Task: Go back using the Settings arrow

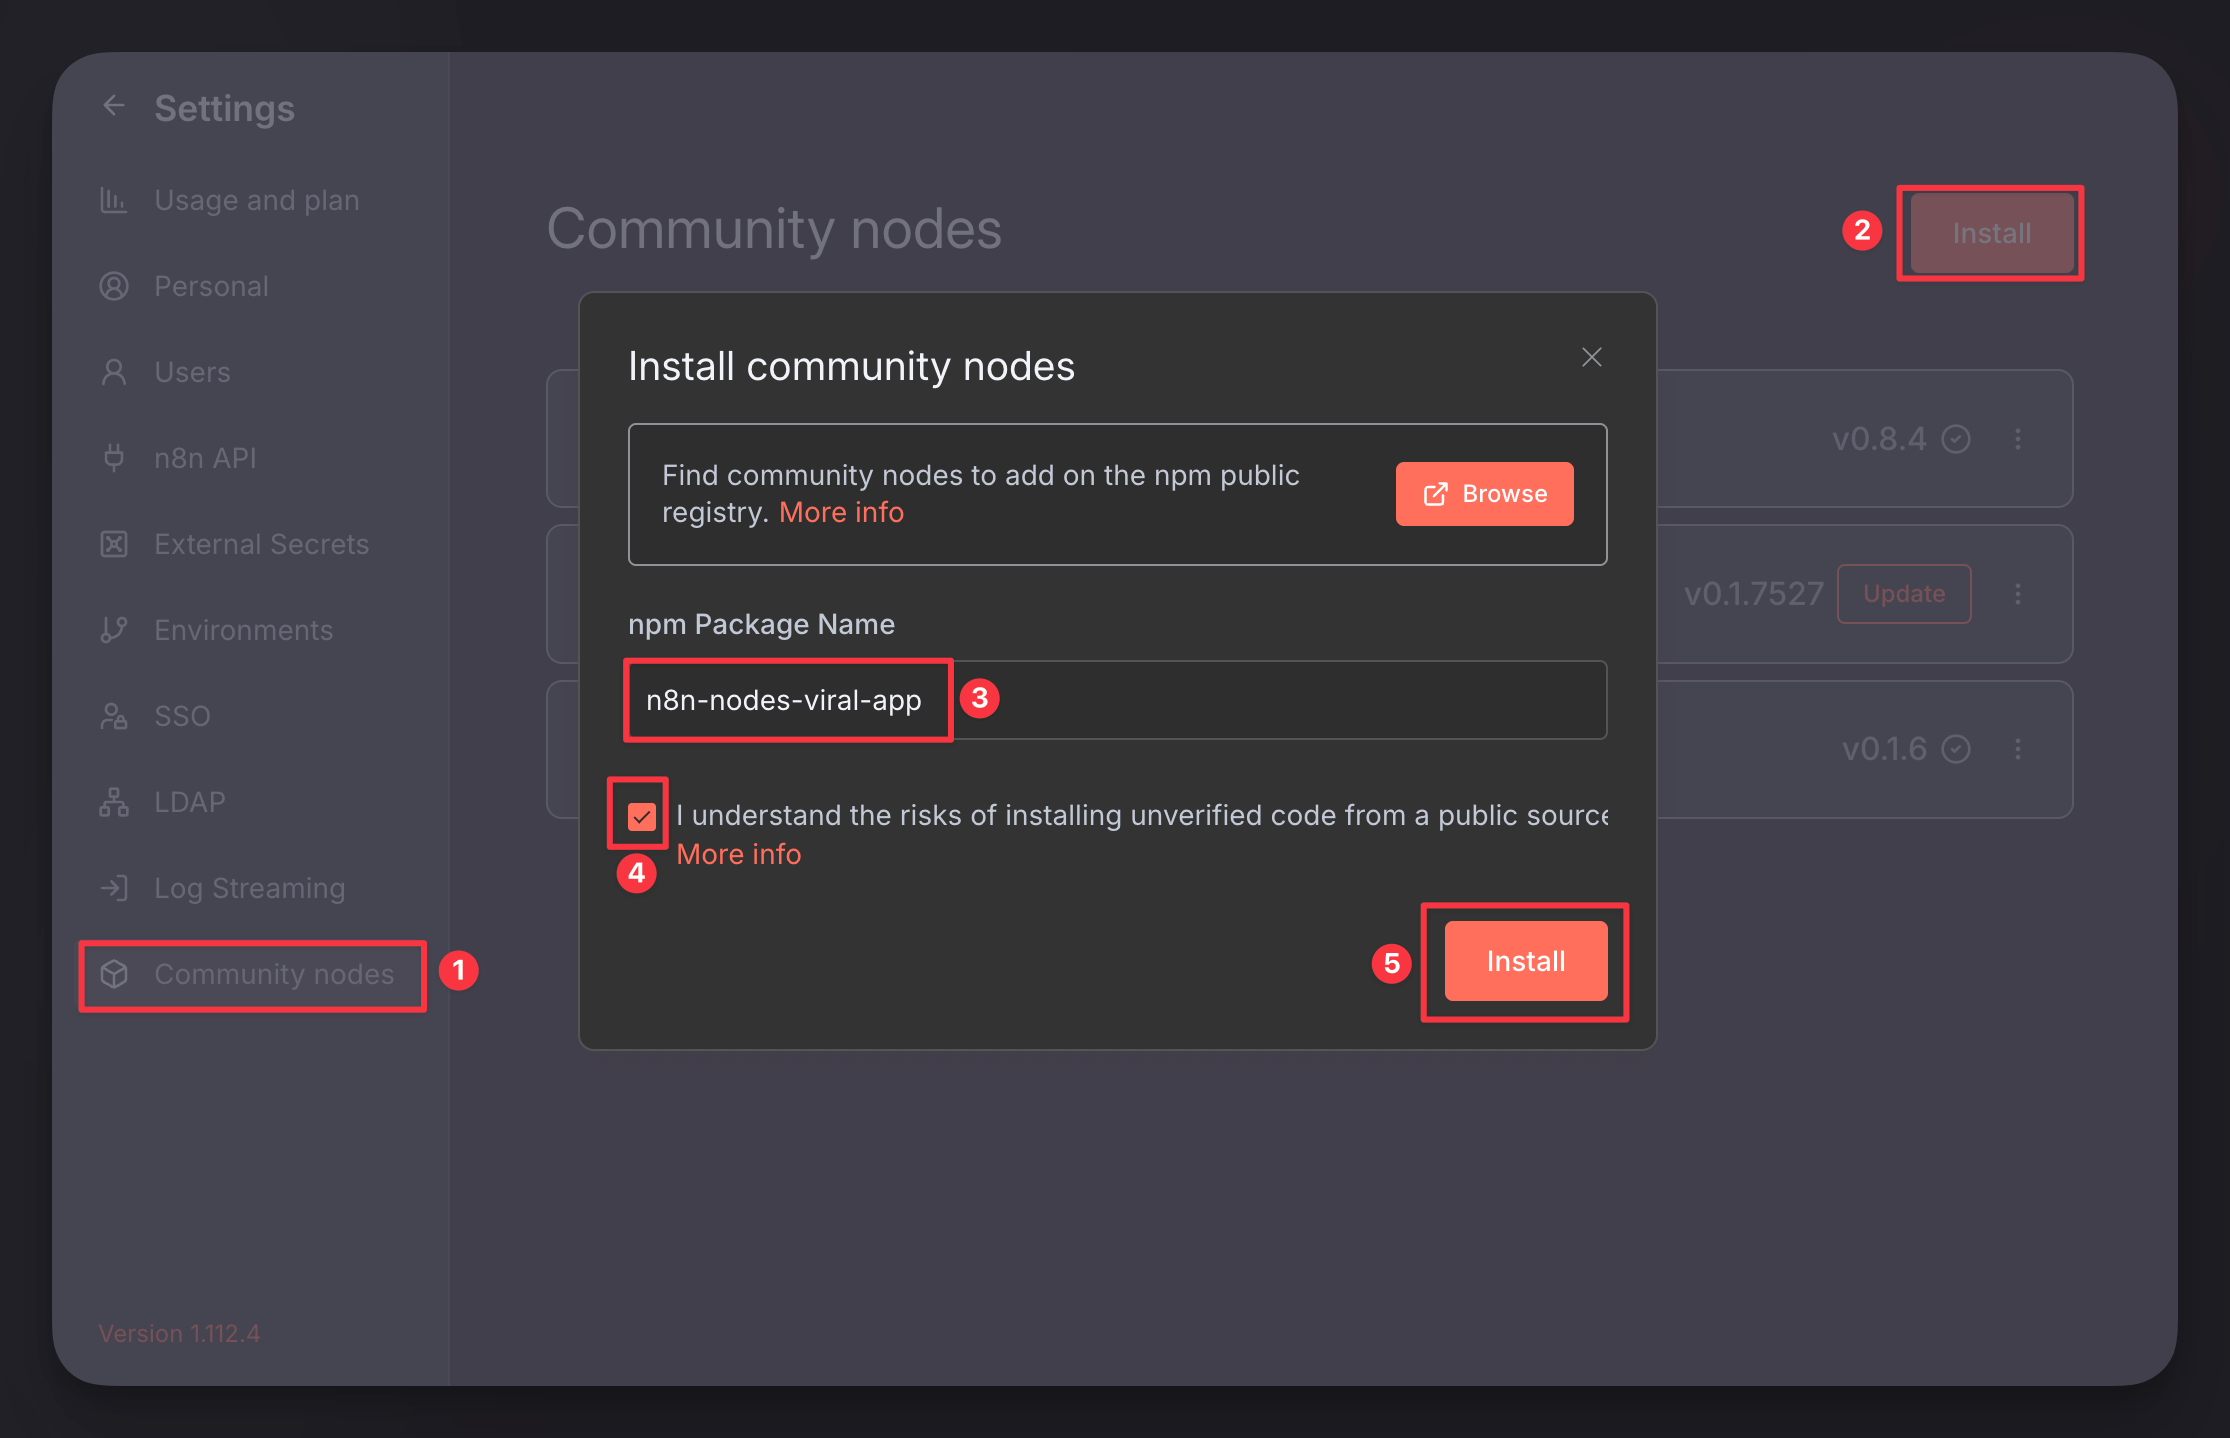Action: tap(113, 105)
